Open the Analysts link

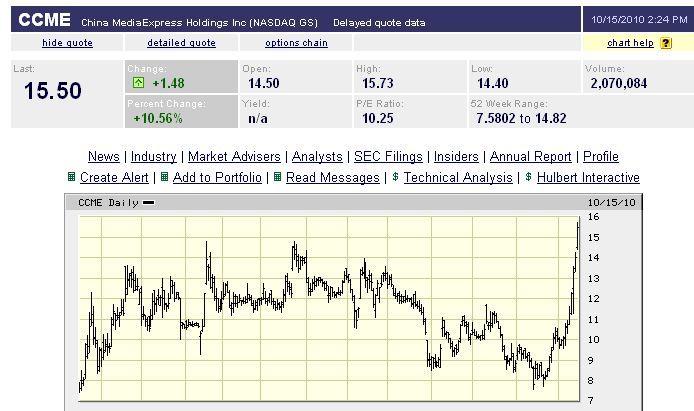click(x=317, y=157)
